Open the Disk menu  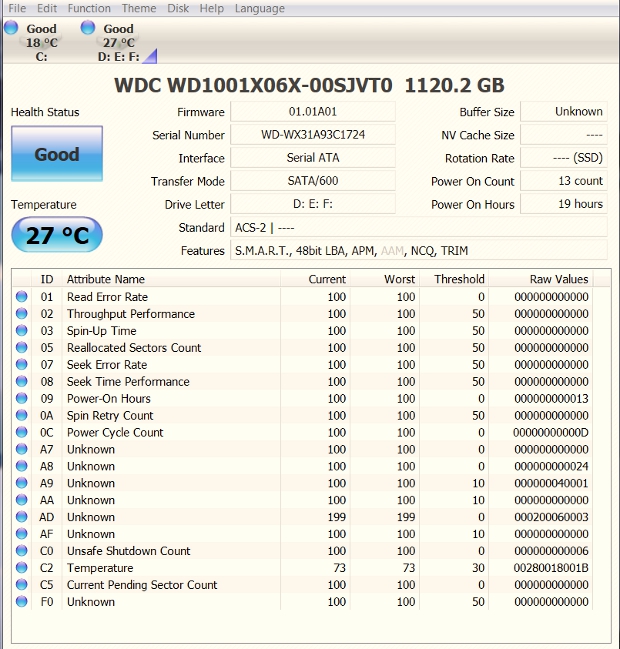pos(178,8)
